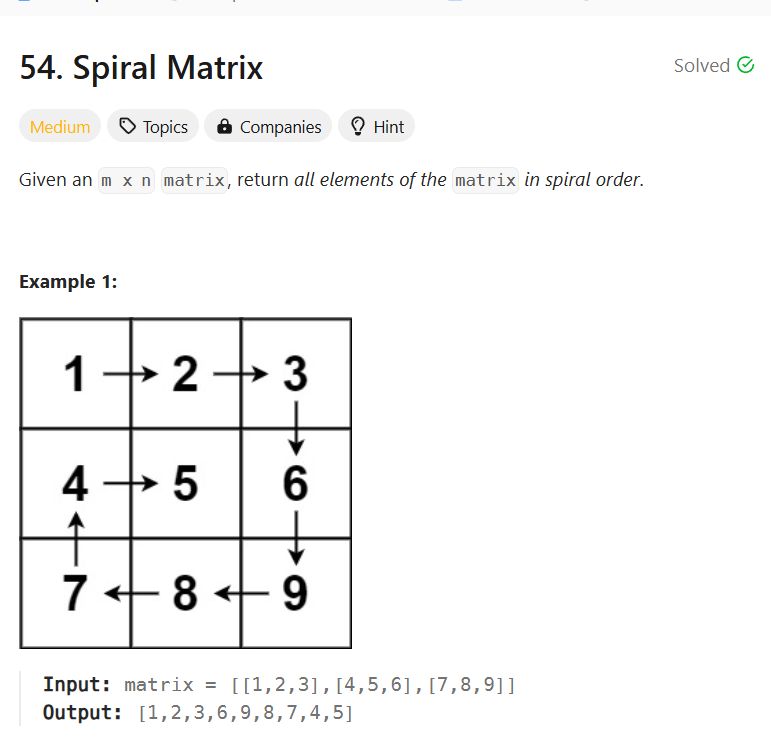
Task: Click the matrix cell containing 7
Action: point(76,593)
